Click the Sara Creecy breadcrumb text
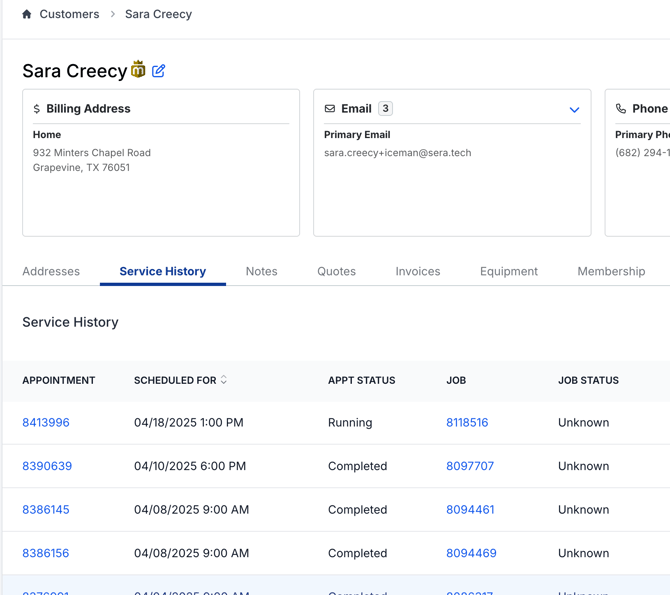 click(x=159, y=14)
